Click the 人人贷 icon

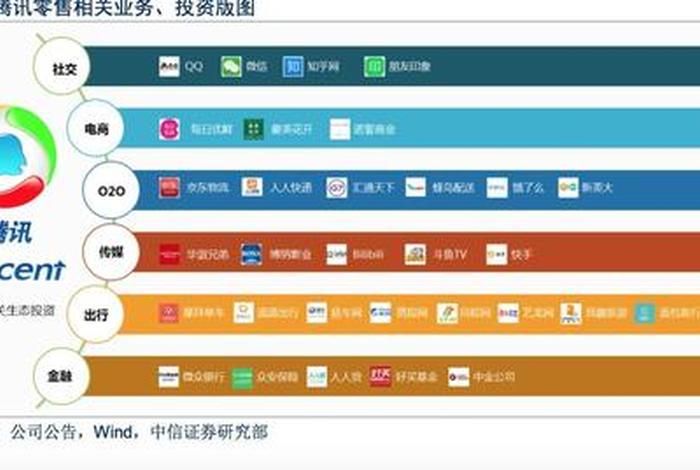pos(317,377)
